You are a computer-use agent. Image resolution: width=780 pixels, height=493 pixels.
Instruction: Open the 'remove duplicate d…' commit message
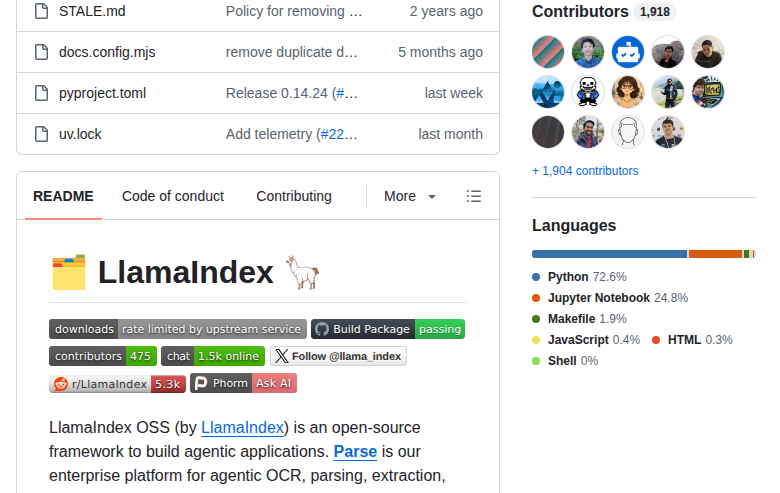(292, 52)
